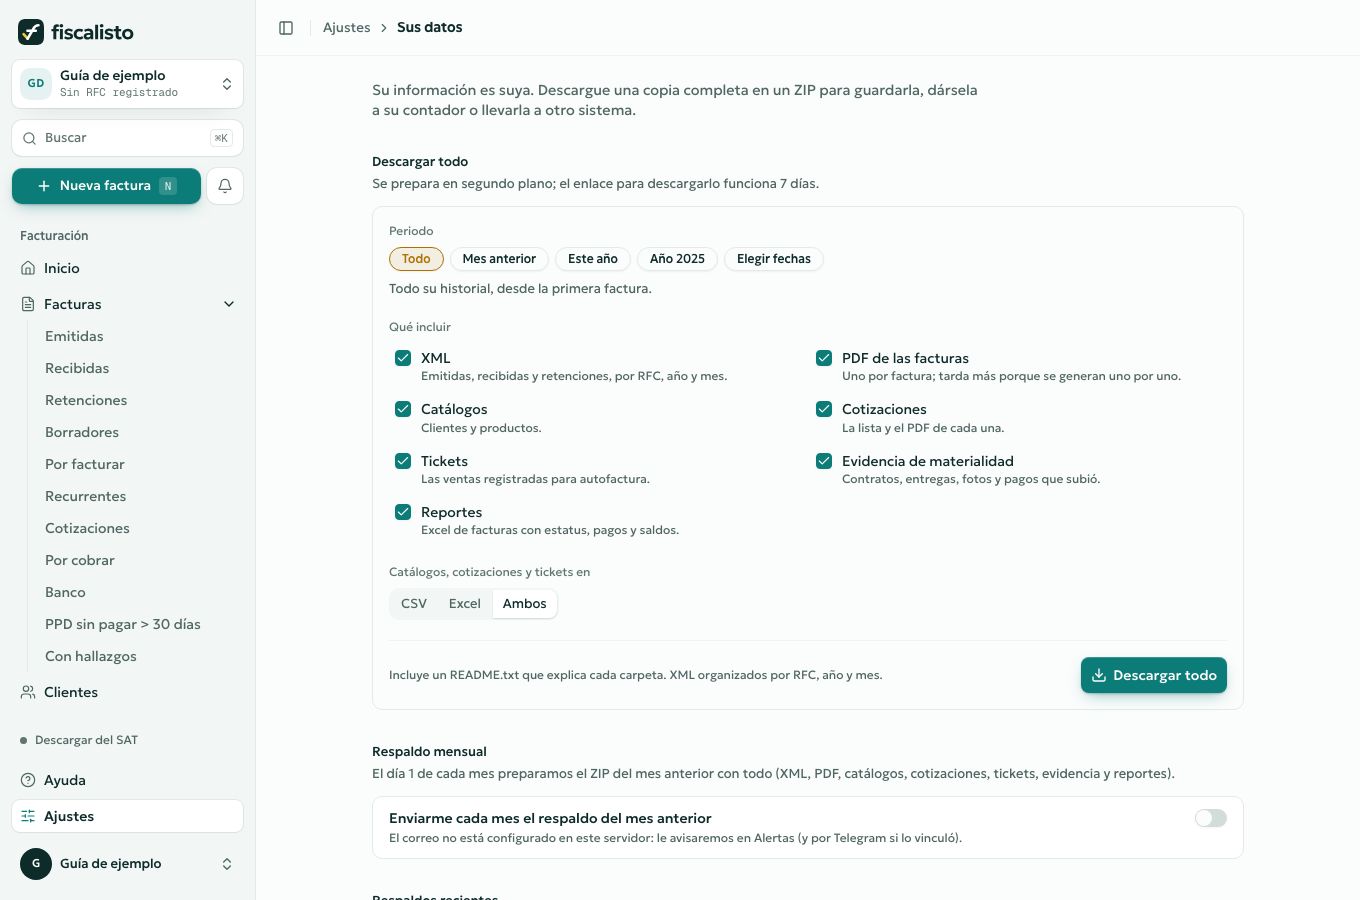
Task: Go to Ajustes in the breadcrumb
Action: [x=347, y=28]
